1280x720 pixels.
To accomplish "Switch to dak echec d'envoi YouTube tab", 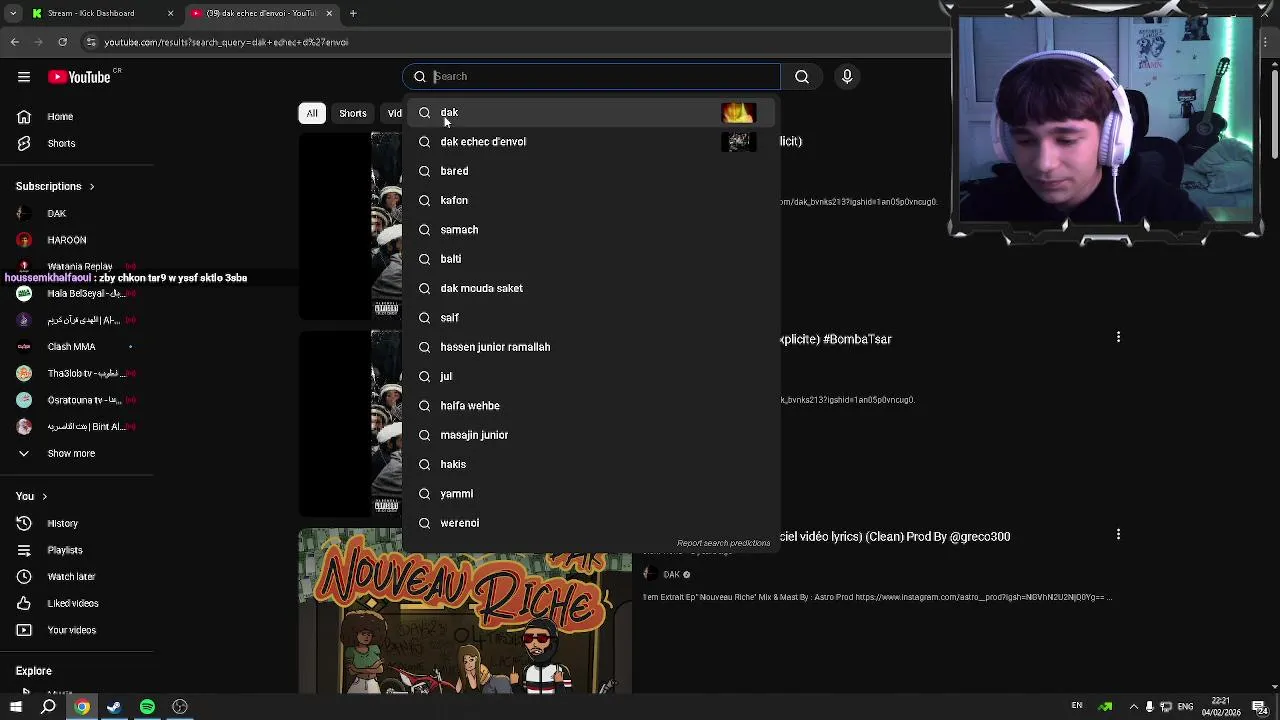I will tap(260, 13).
